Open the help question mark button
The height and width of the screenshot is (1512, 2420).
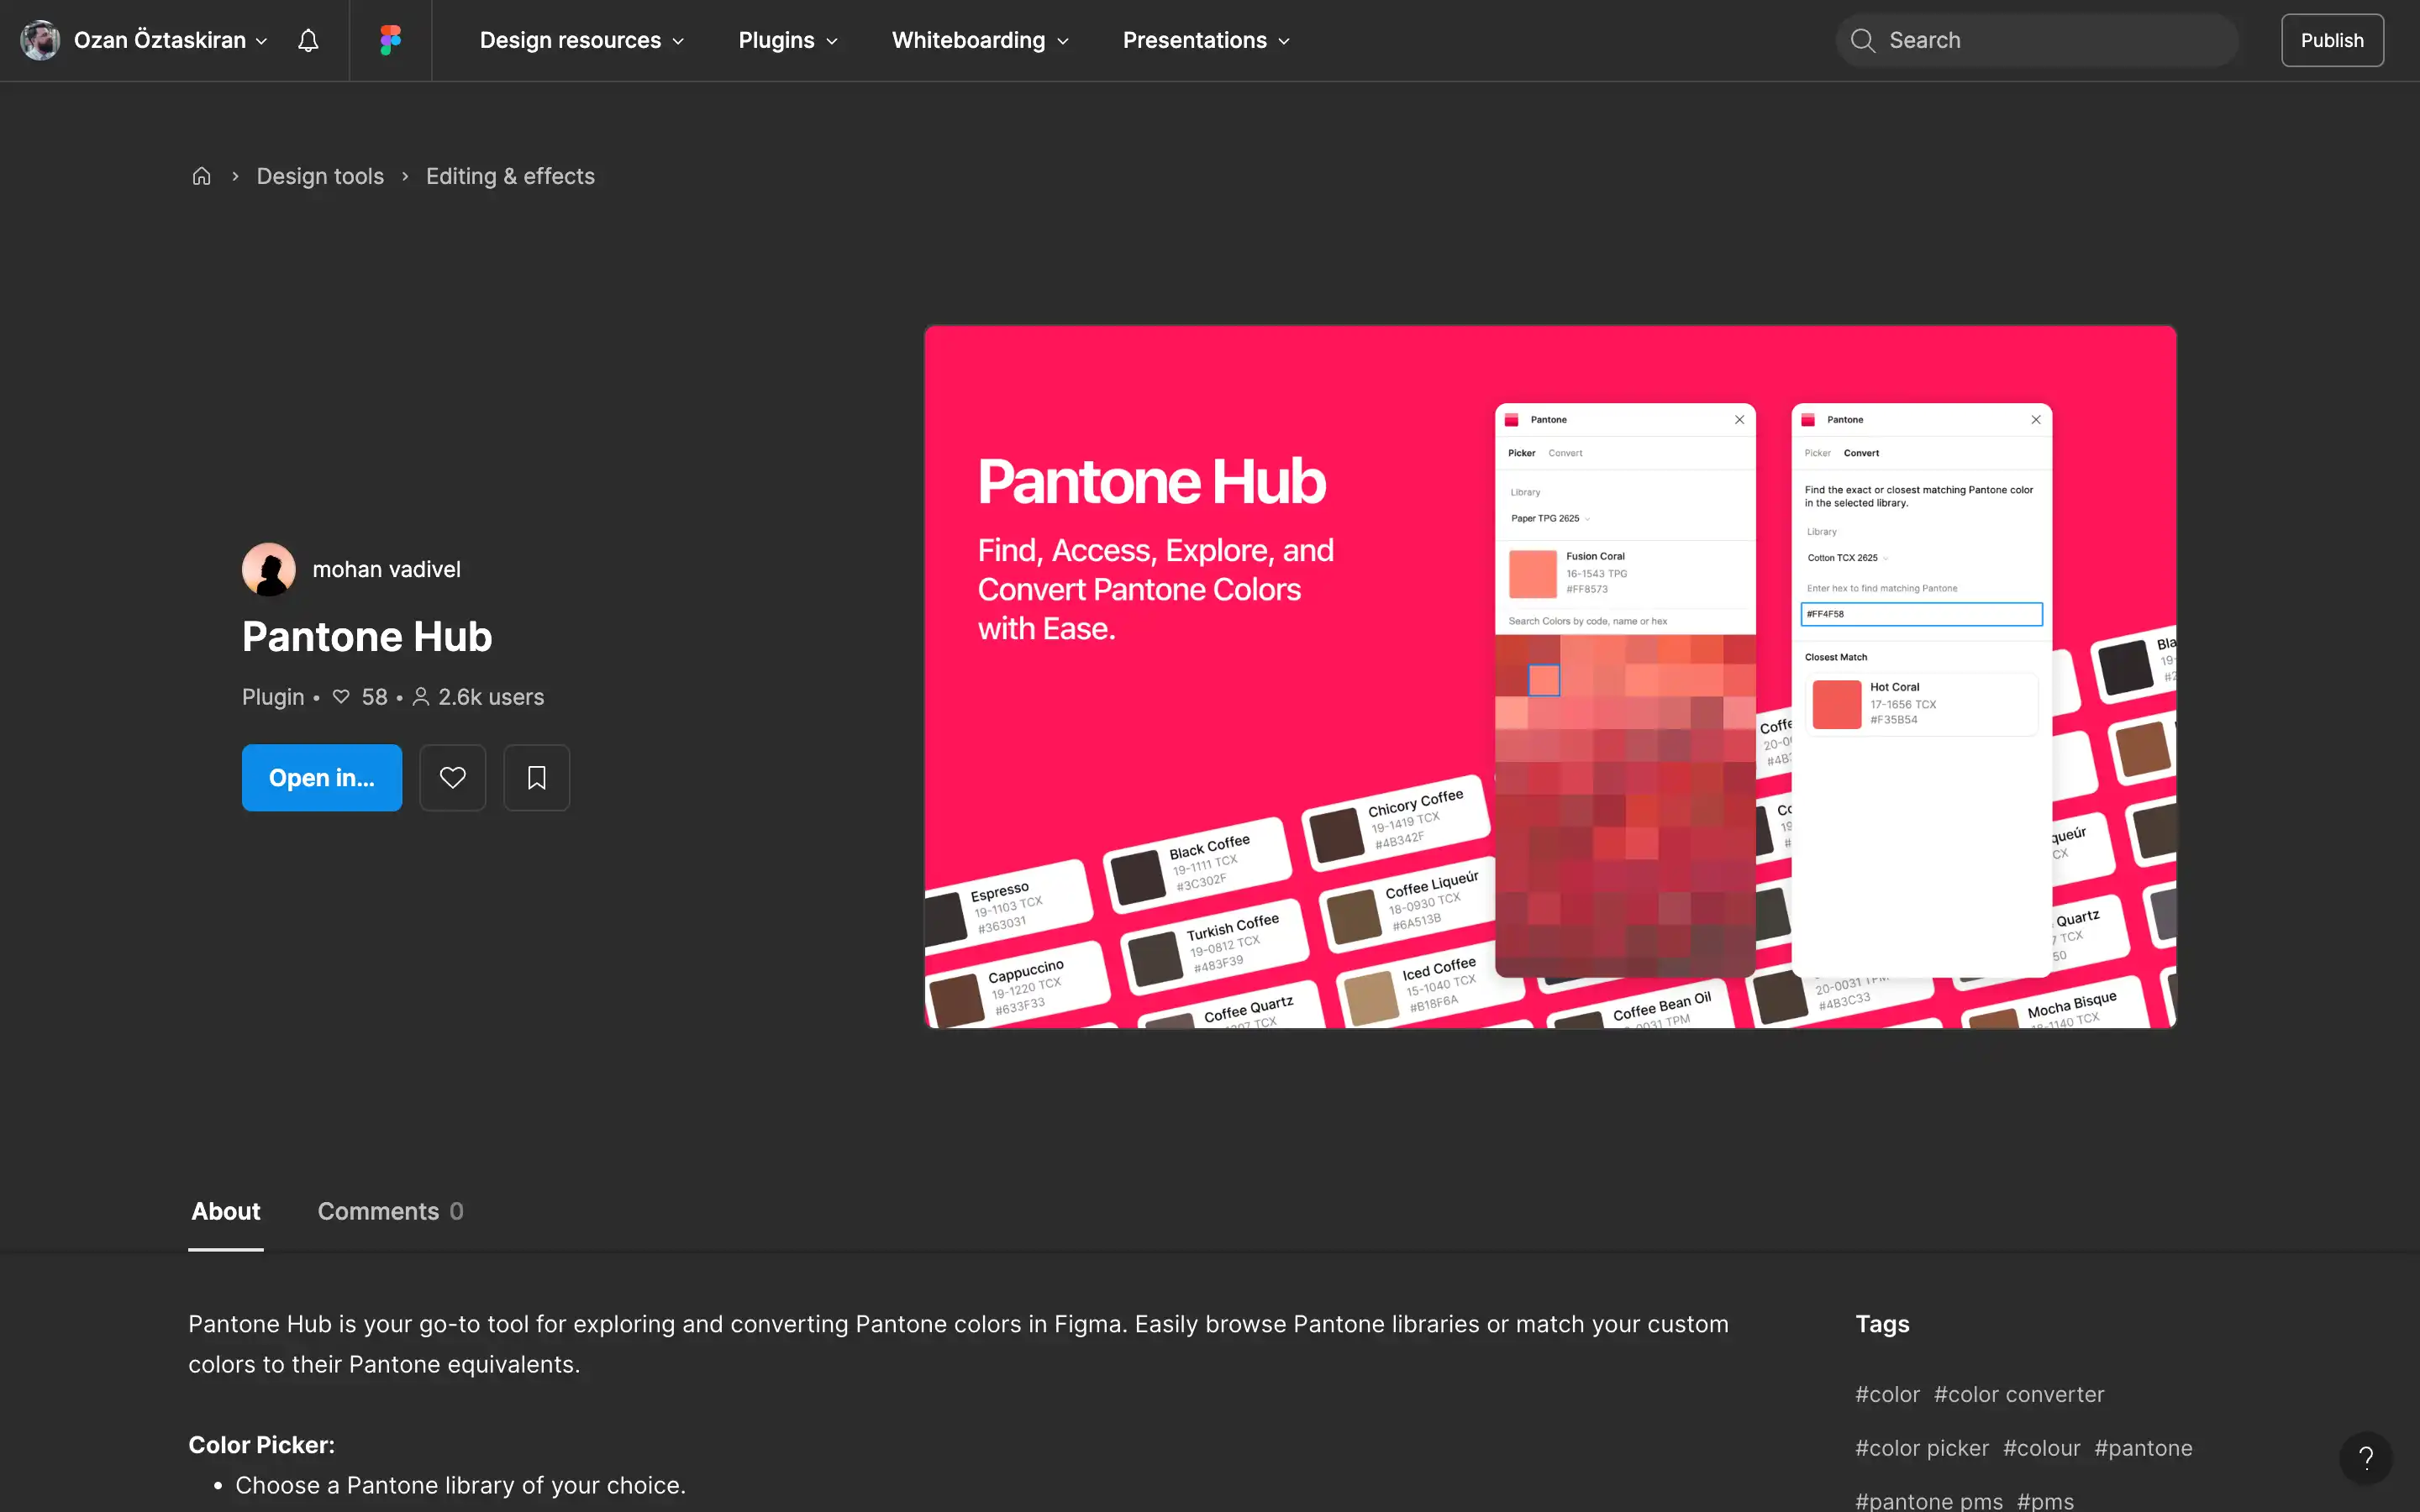(2365, 1457)
